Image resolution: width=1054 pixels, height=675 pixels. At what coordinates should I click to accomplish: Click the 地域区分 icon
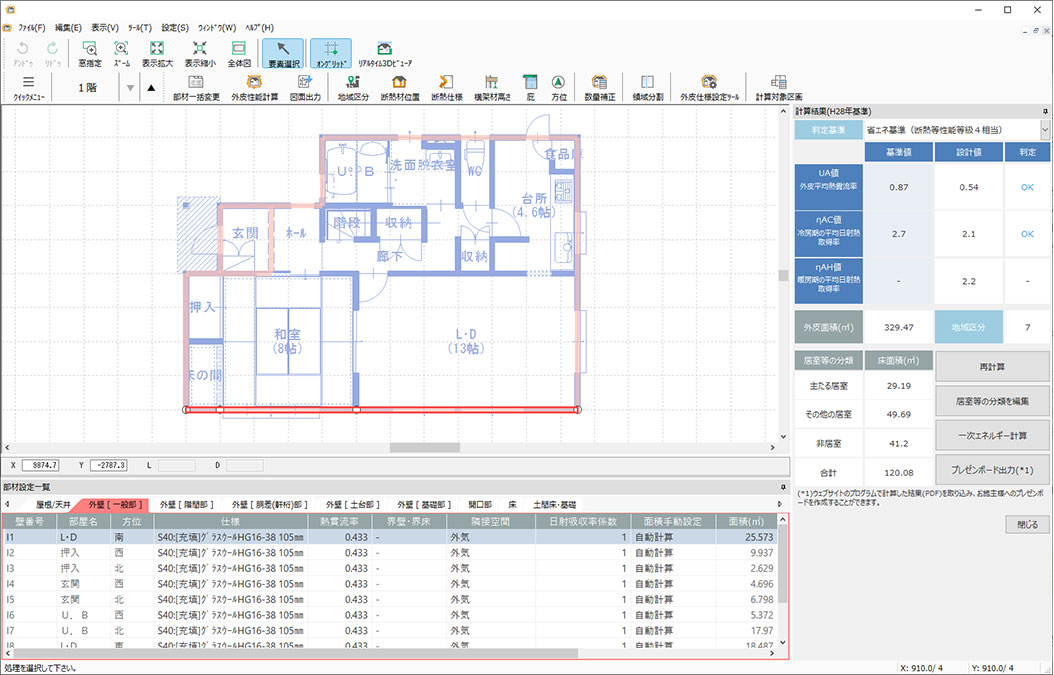click(353, 87)
